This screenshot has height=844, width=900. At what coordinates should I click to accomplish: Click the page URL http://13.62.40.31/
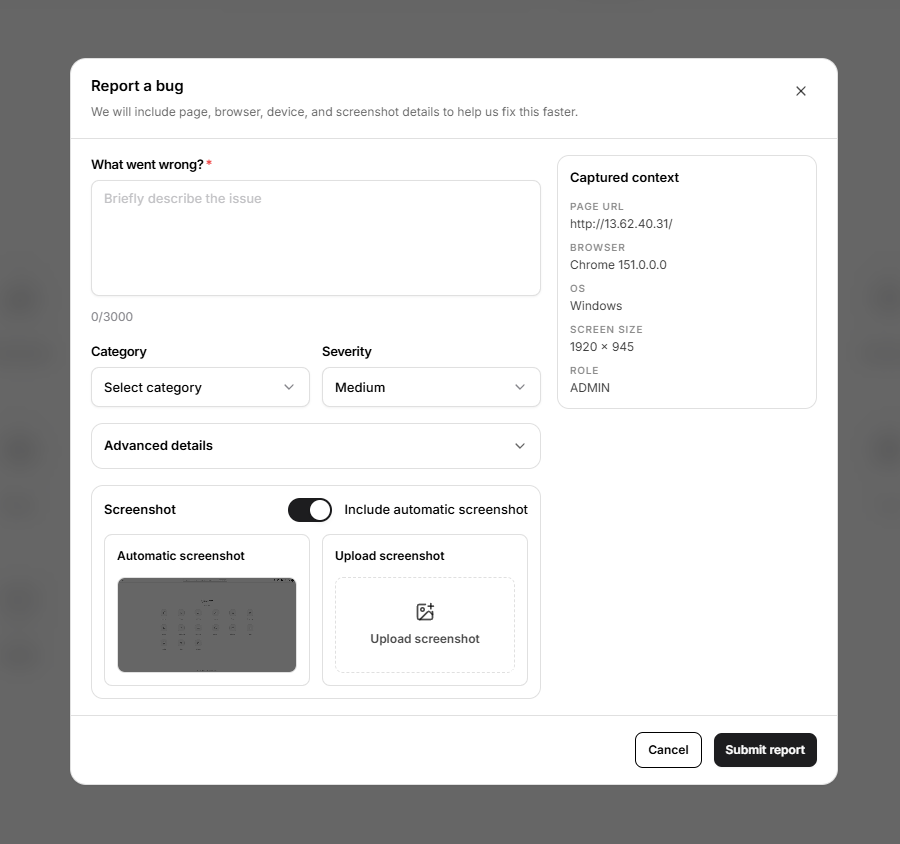[x=621, y=224]
